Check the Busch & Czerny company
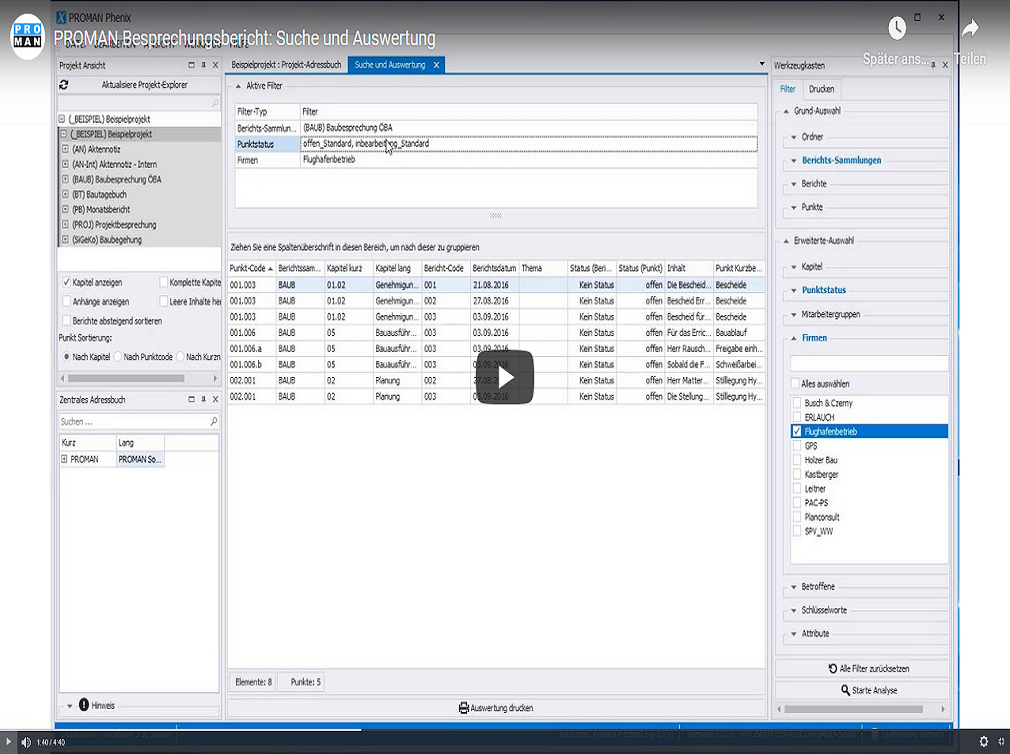 point(797,403)
